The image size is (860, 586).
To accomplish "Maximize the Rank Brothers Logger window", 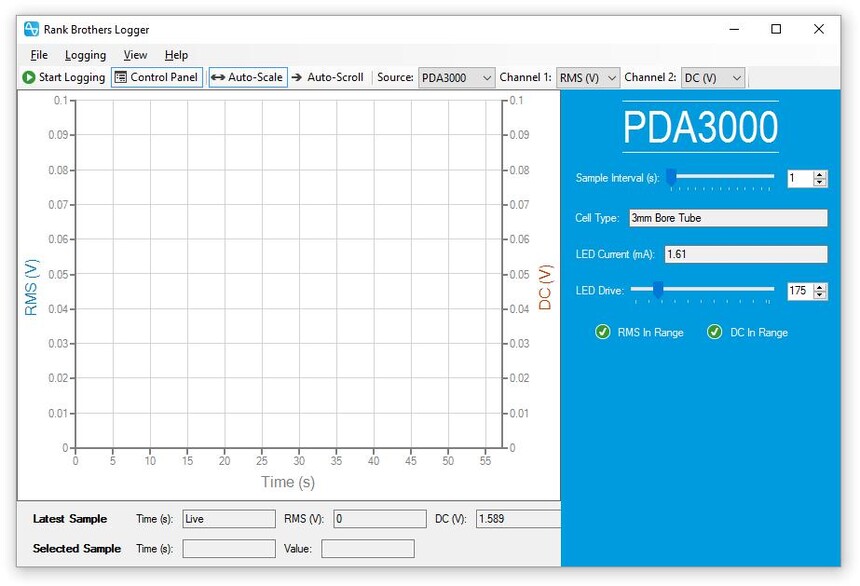I will [776, 29].
